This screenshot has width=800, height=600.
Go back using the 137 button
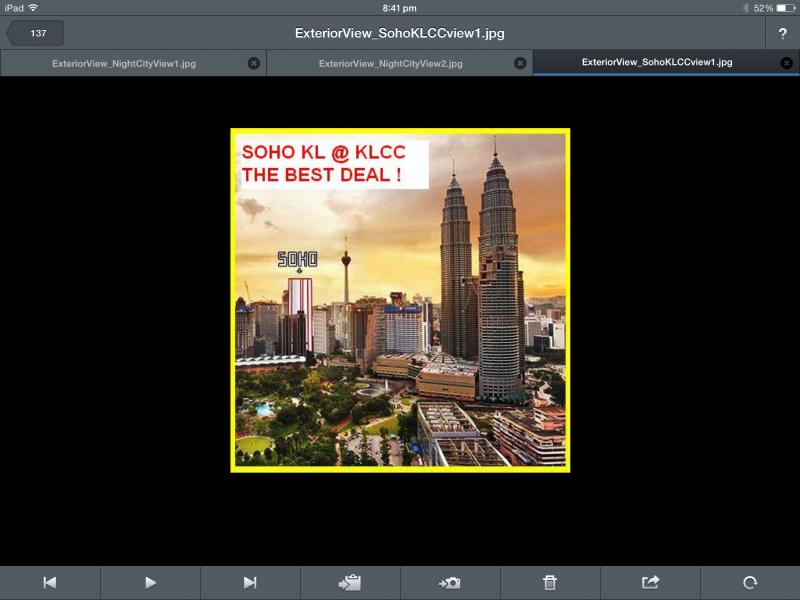pyautogui.click(x=35, y=33)
